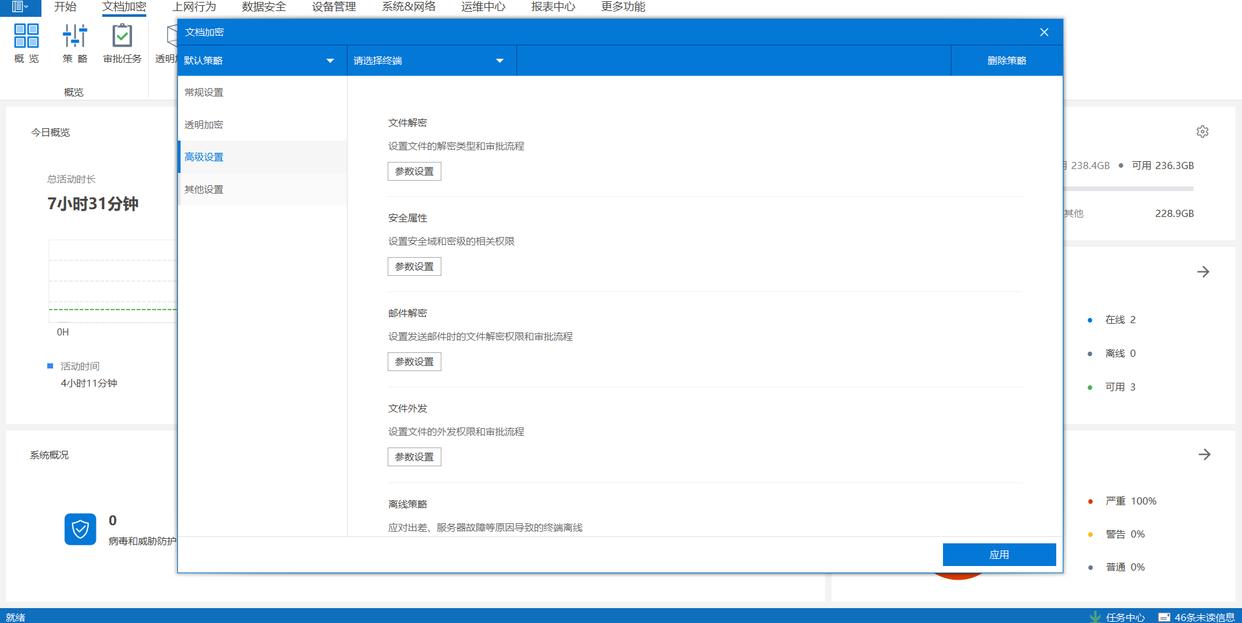This screenshot has height=623, width=1242.
Task: Click the arrow beside the alert severity panel
Action: click(x=1204, y=454)
